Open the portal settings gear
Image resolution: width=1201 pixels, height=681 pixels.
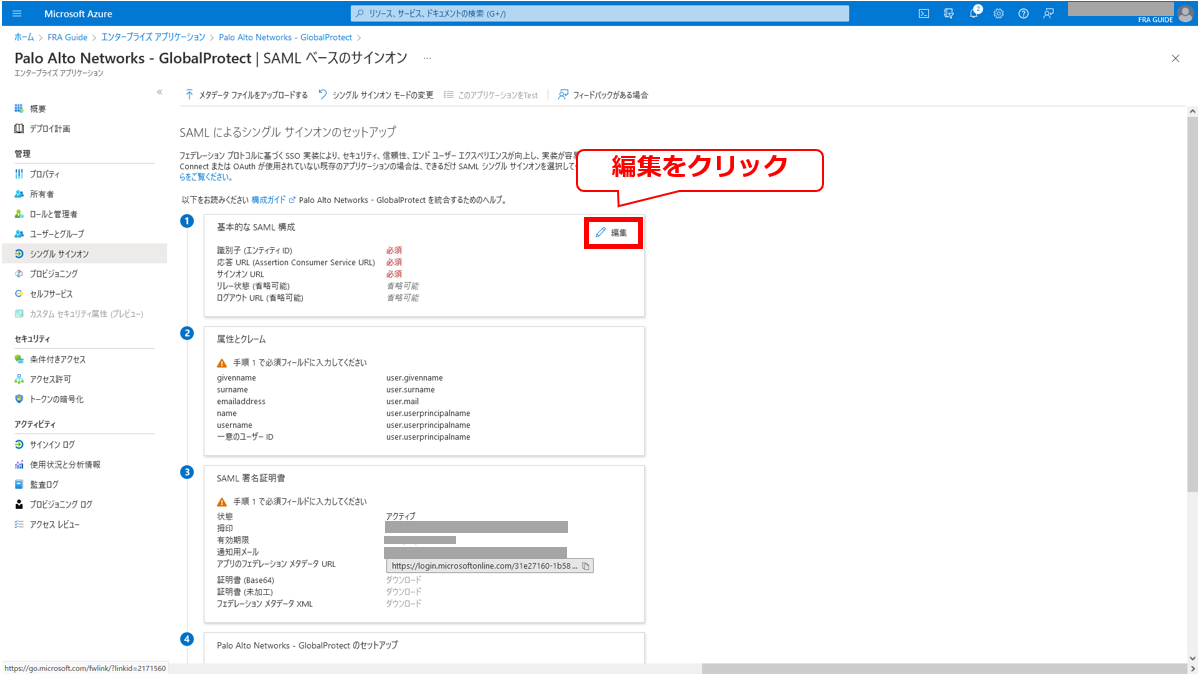coord(998,14)
